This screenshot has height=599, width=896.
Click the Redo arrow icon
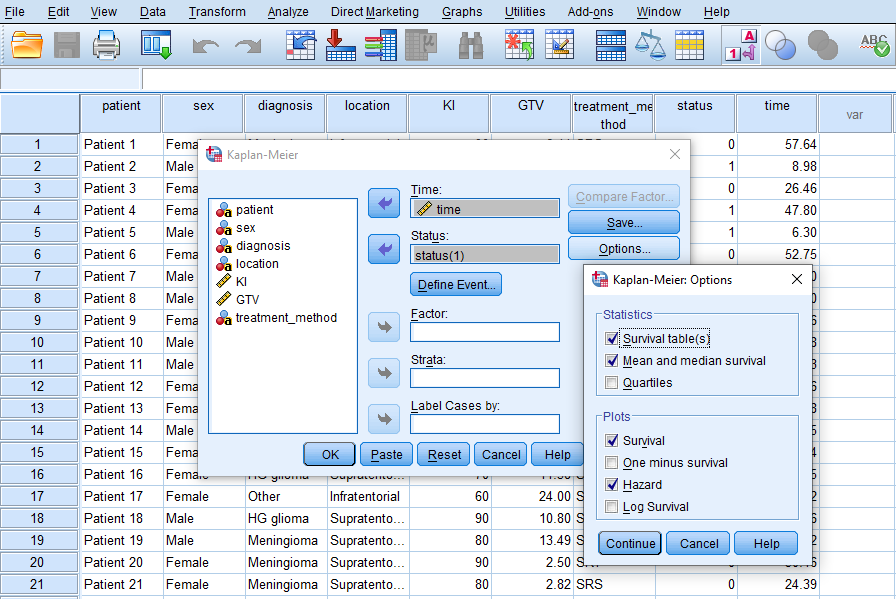pyautogui.click(x=247, y=46)
